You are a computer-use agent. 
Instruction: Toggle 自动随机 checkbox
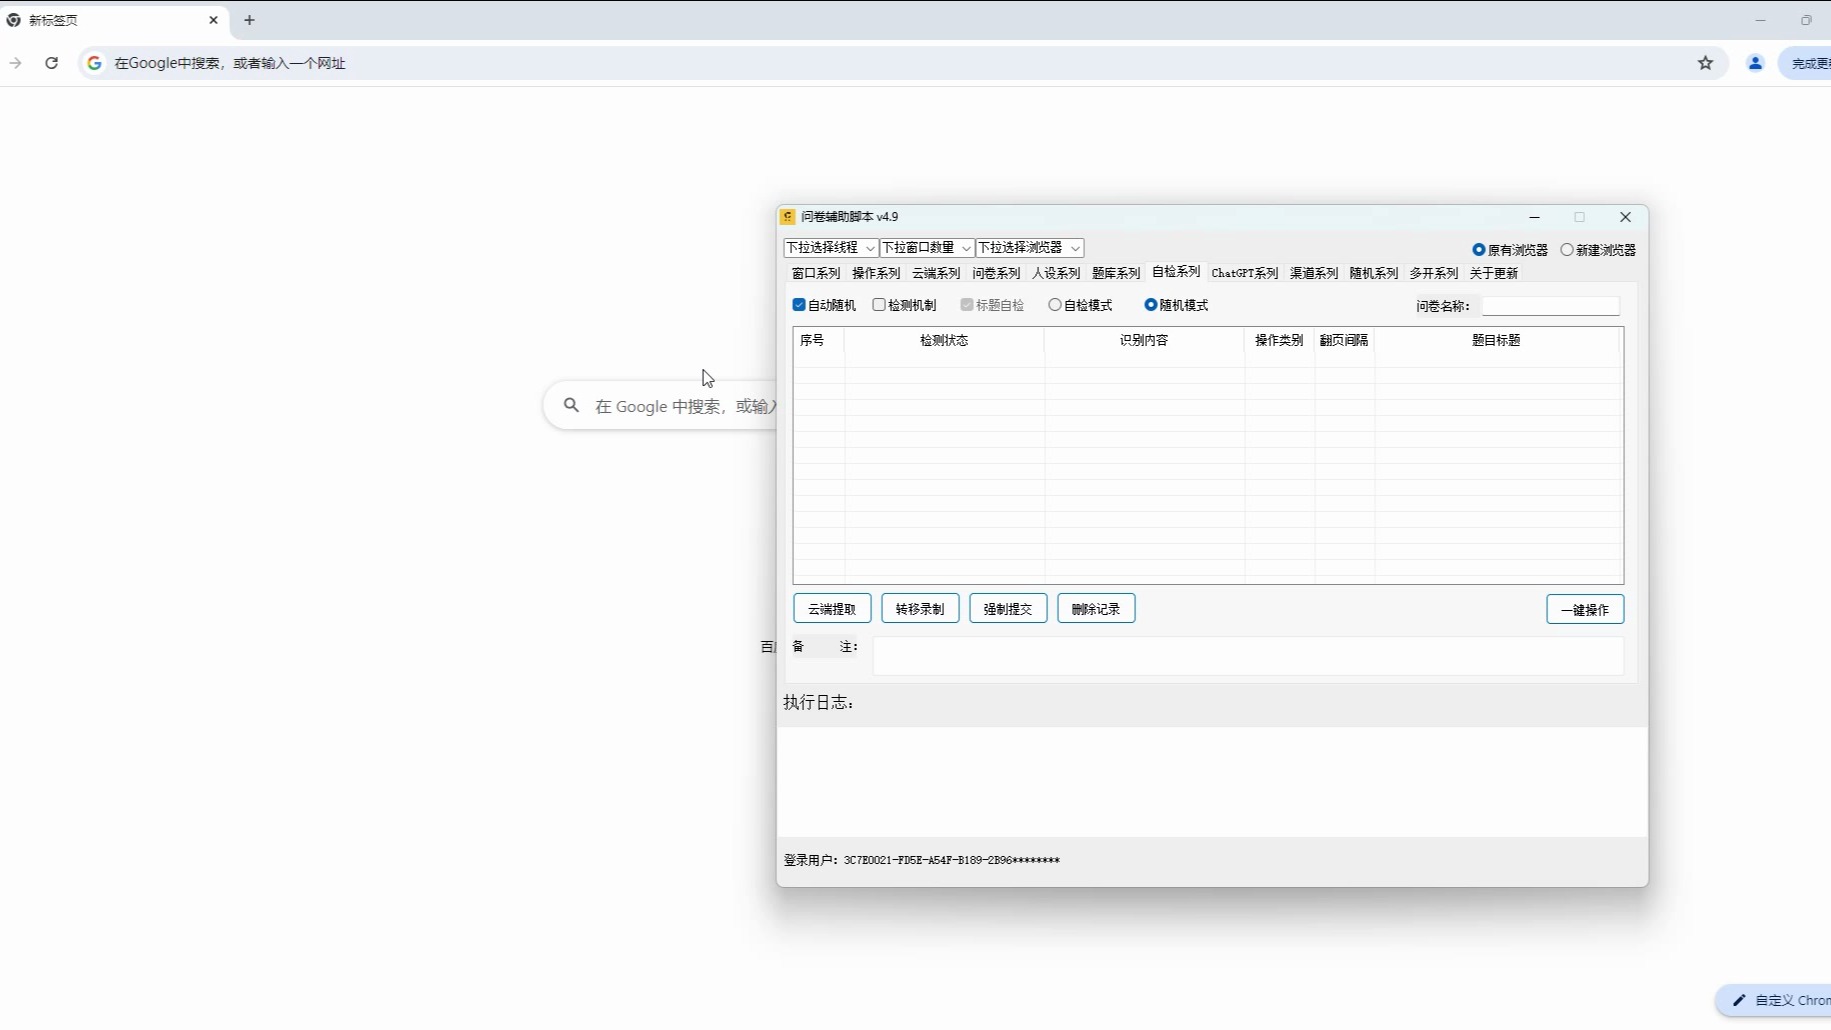(799, 305)
